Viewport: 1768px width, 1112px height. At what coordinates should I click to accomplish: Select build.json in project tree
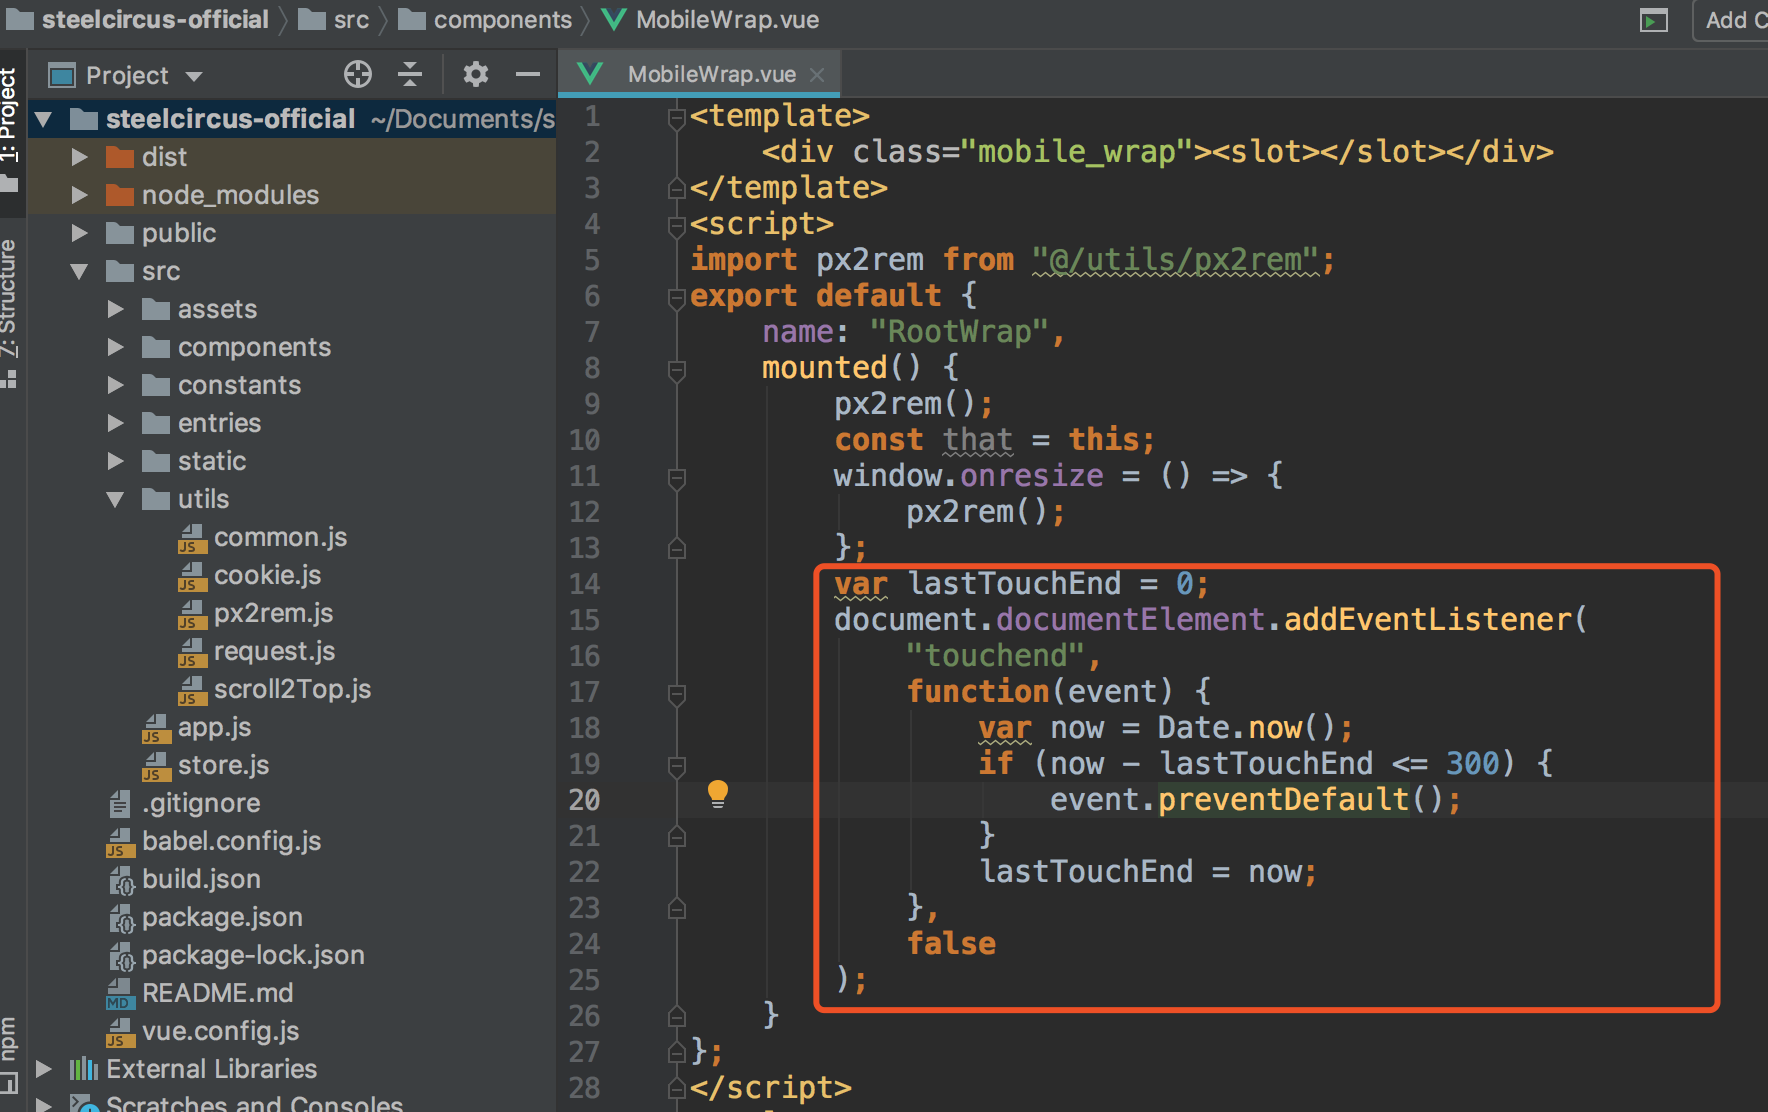tap(184, 879)
